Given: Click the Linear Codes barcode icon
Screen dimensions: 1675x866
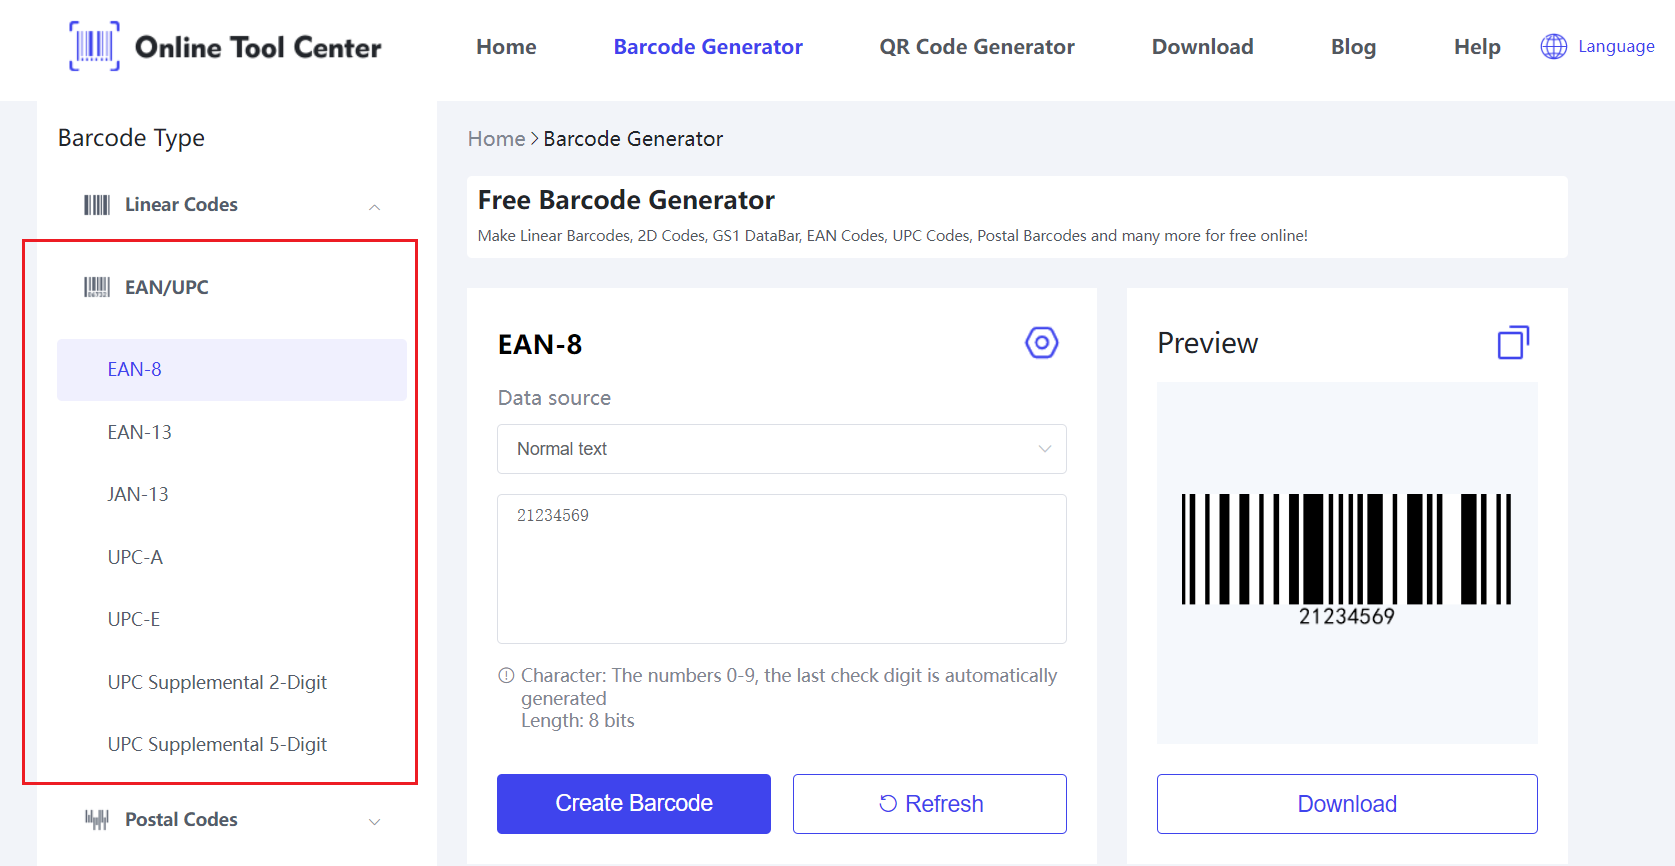Looking at the screenshot, I should (x=97, y=205).
